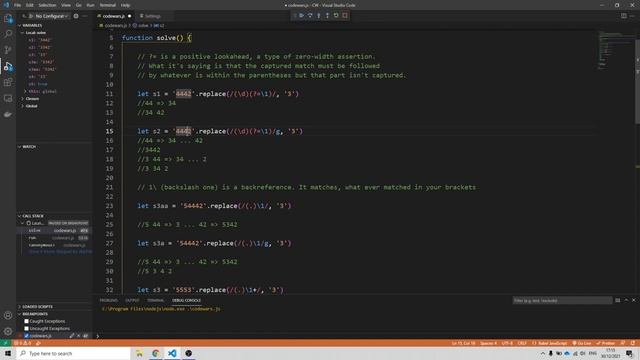Close the bottom panel
Image resolution: width=640 pixels, height=360 pixels.
[634, 300]
